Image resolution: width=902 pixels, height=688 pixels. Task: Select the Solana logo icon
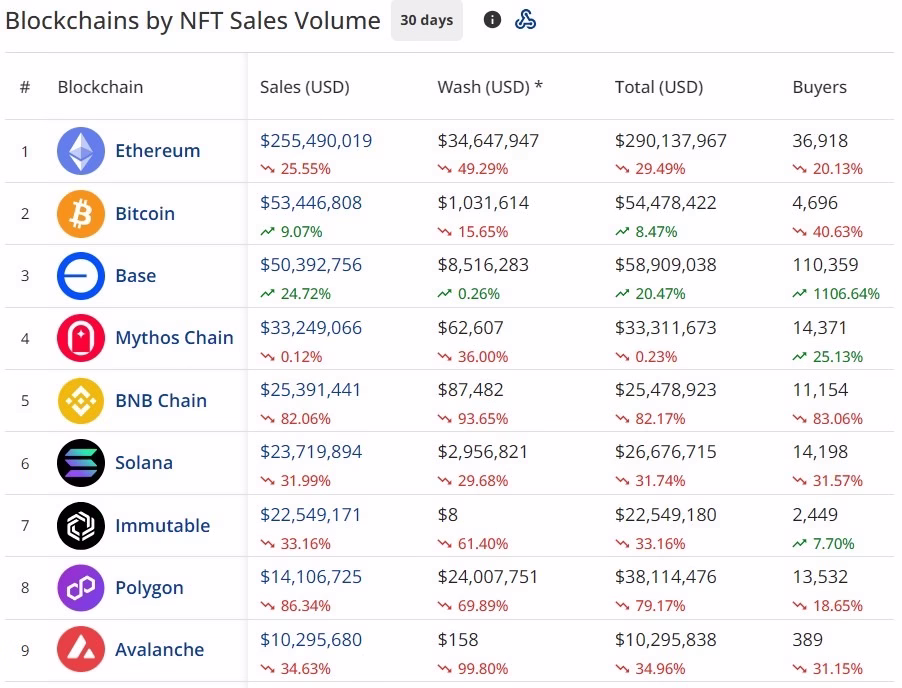80,463
